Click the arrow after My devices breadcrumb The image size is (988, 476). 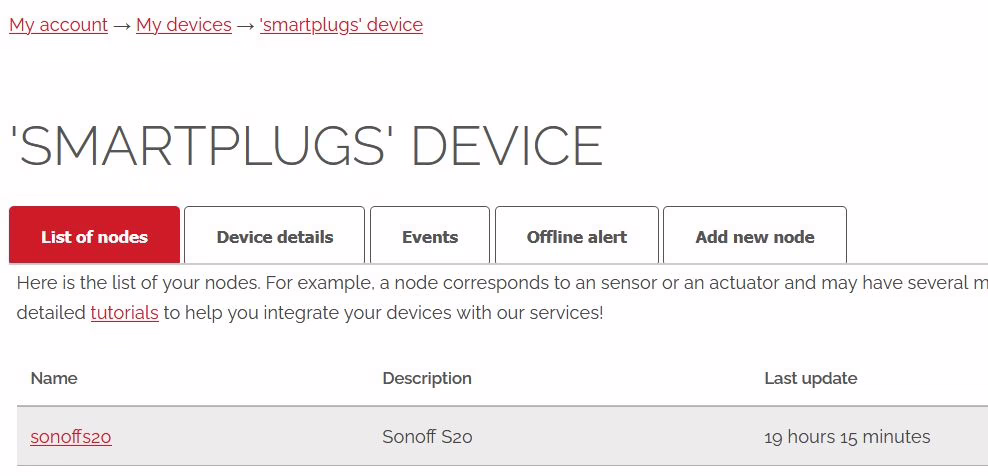(x=246, y=25)
